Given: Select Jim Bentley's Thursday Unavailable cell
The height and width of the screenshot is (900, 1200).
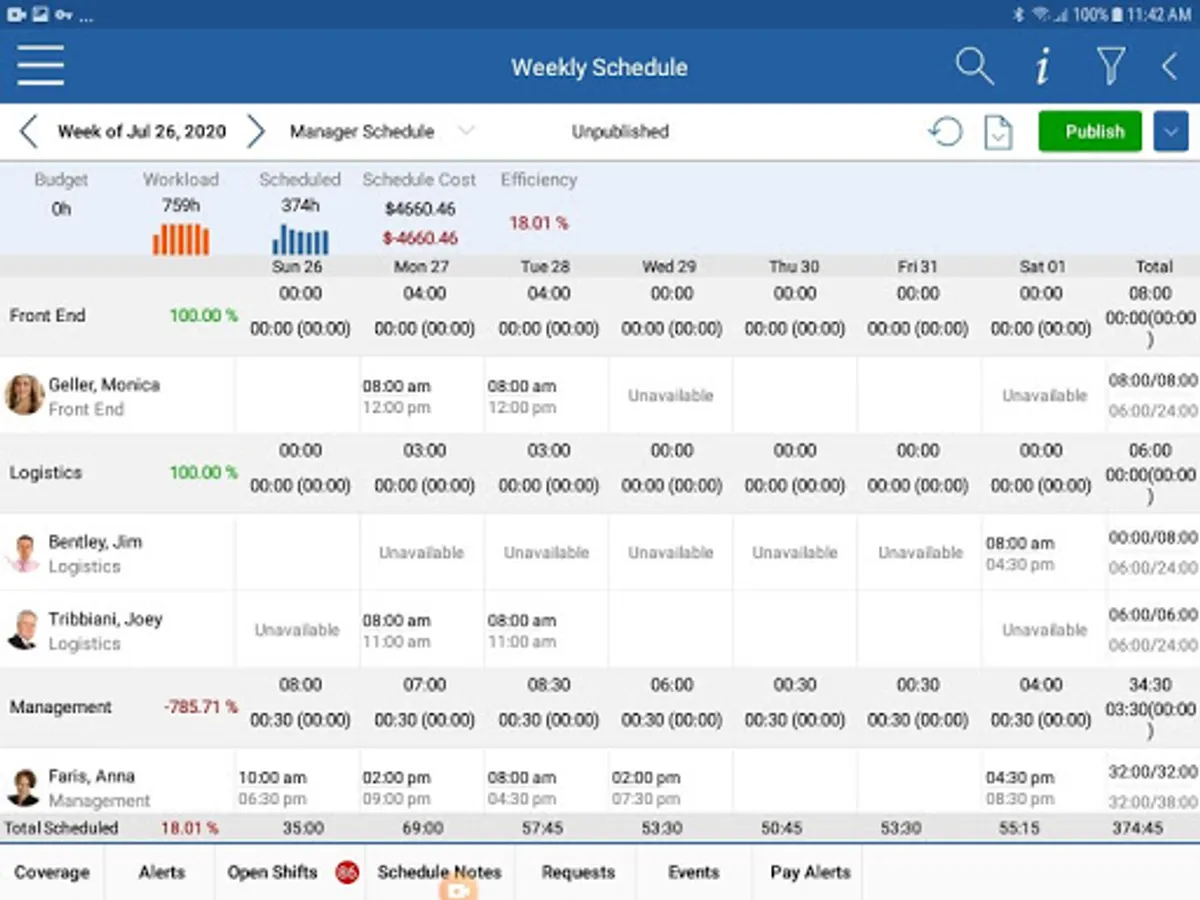Looking at the screenshot, I should pyautogui.click(x=795, y=552).
